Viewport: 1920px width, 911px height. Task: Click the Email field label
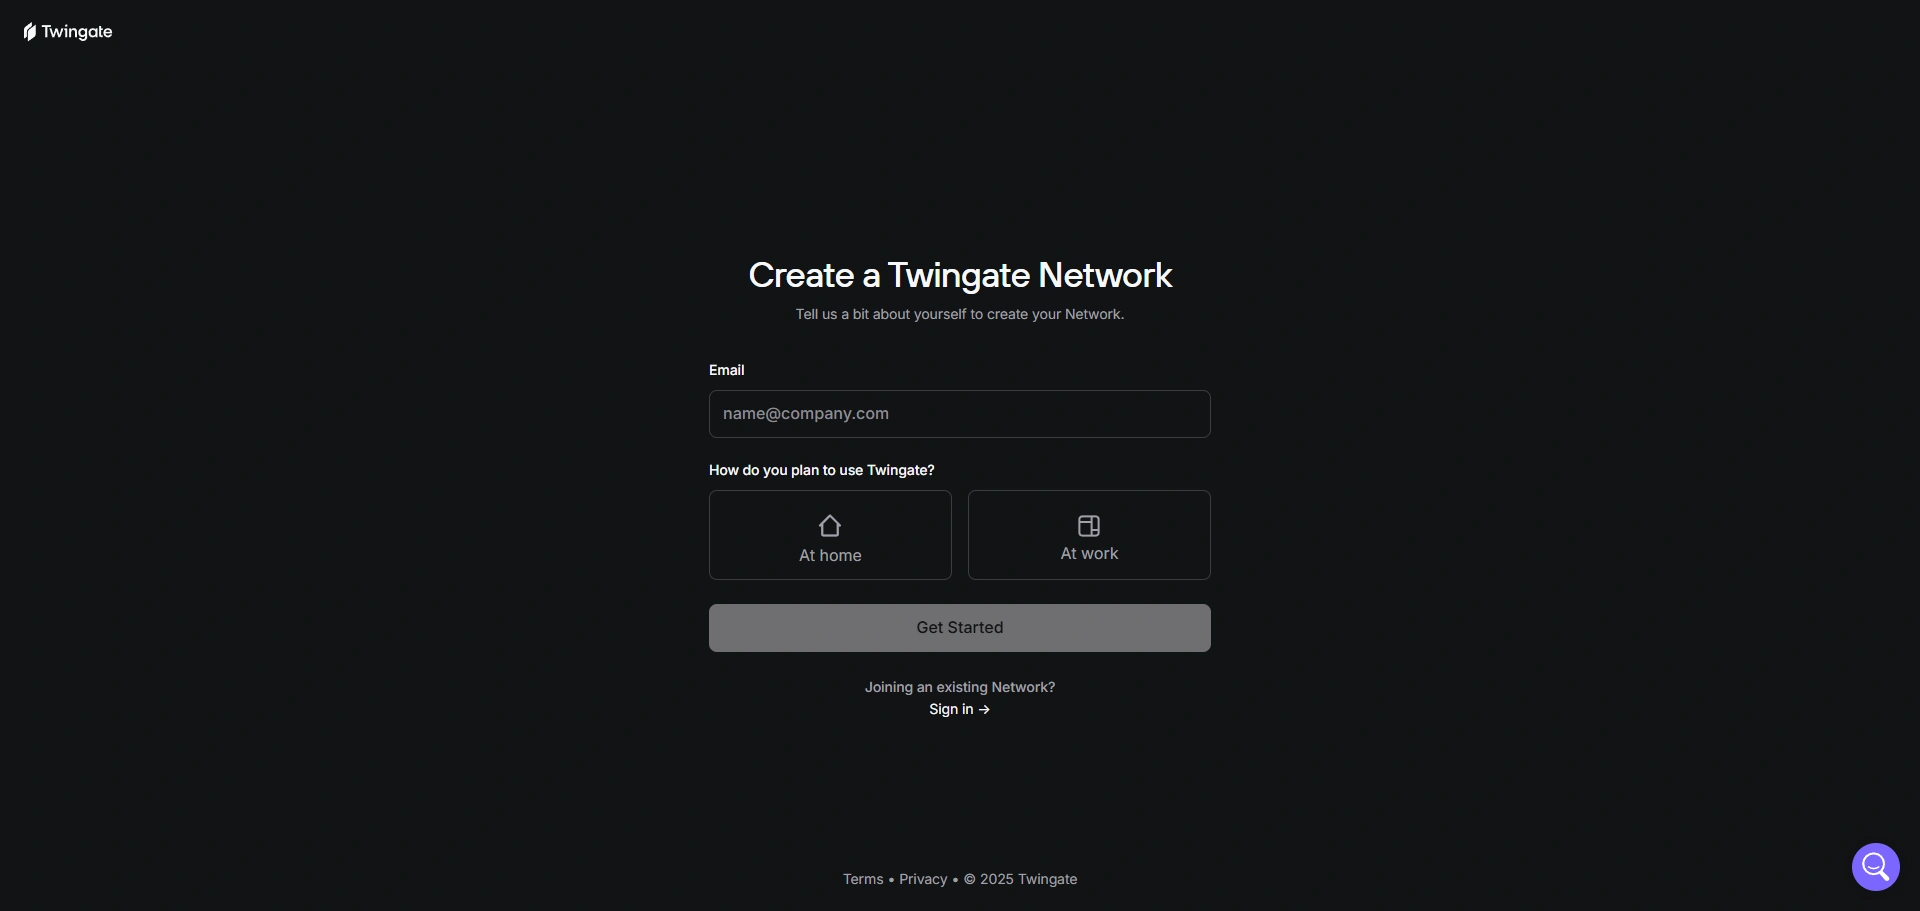click(727, 370)
